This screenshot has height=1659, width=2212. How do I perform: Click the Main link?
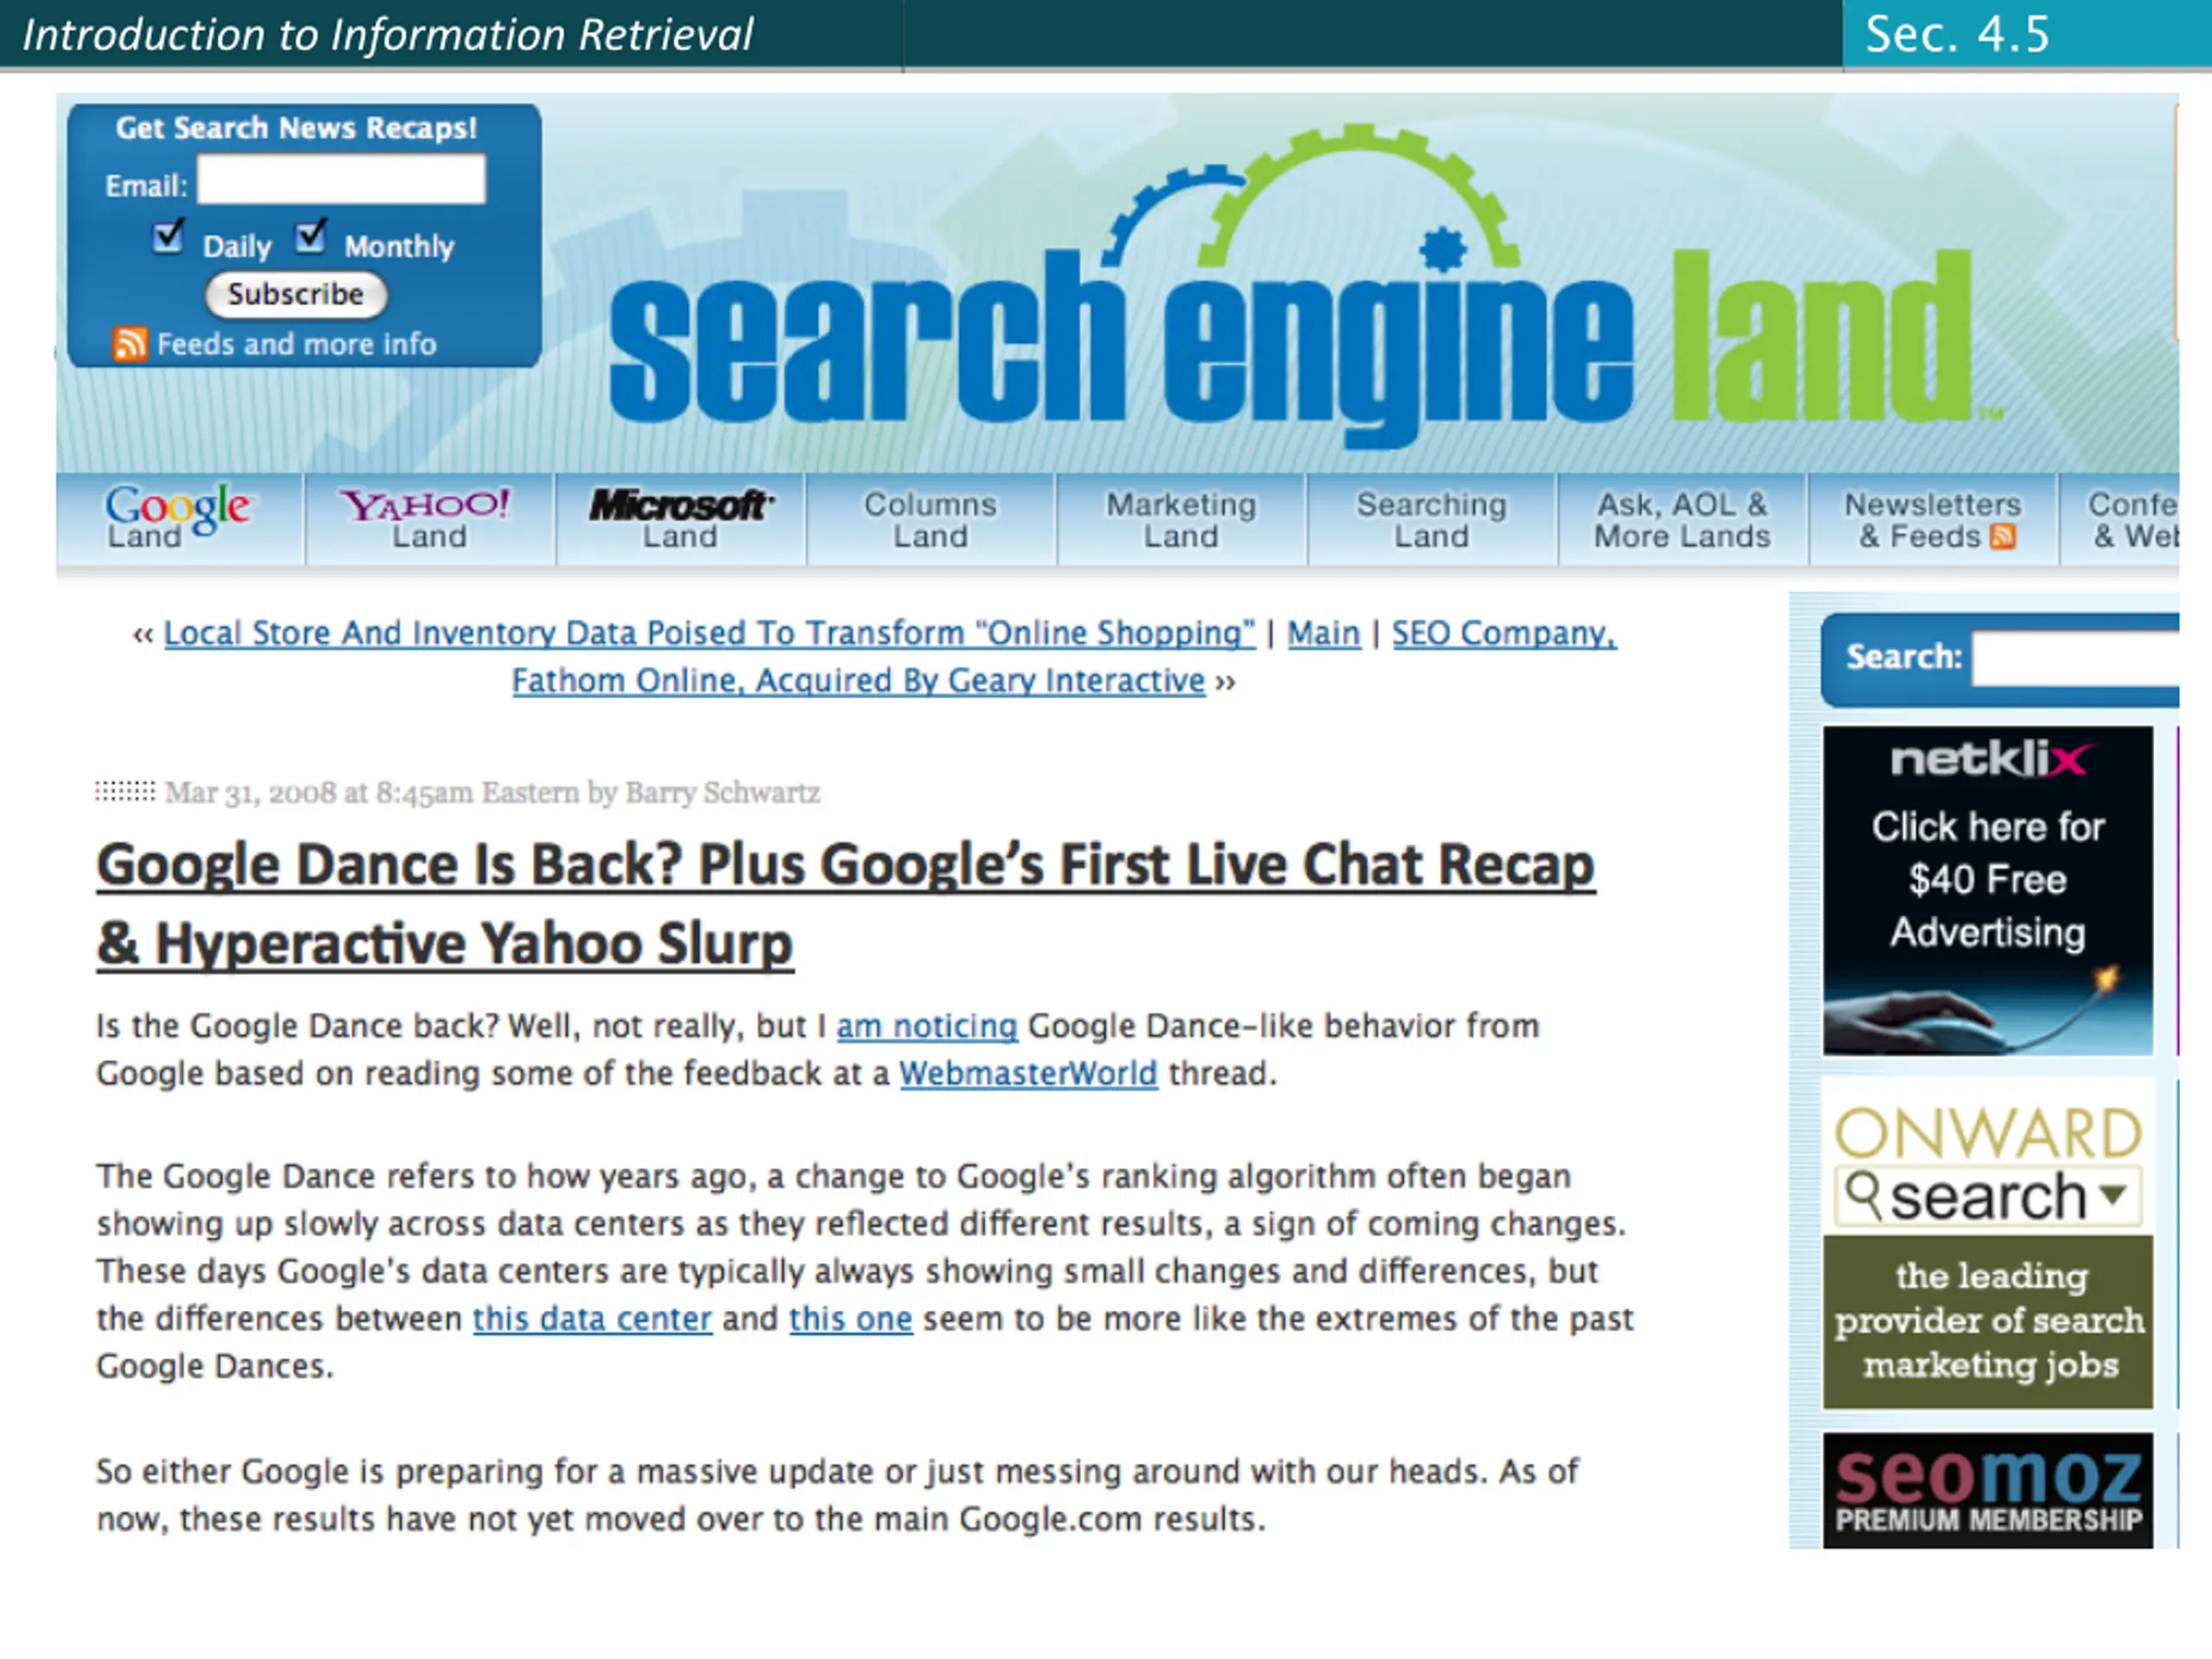pyautogui.click(x=1323, y=633)
